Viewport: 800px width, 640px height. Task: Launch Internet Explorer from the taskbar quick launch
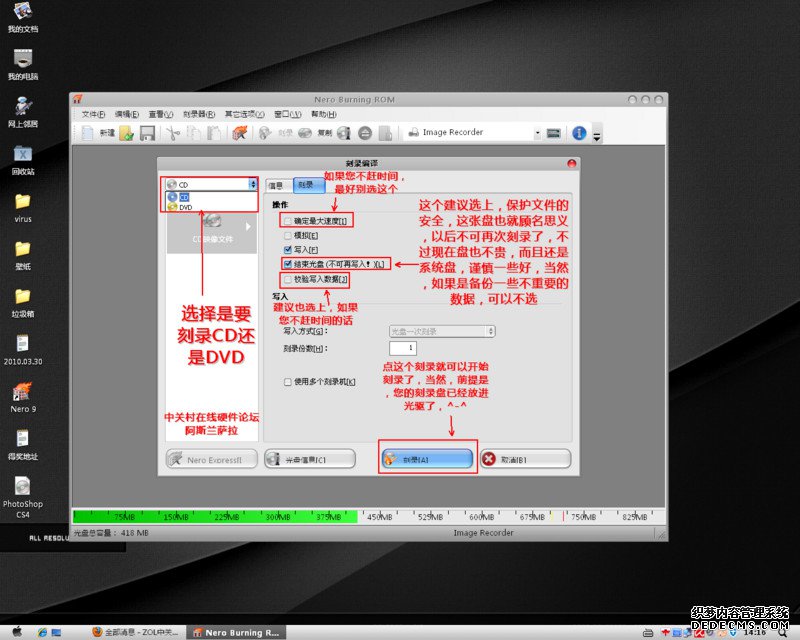(x=42, y=632)
